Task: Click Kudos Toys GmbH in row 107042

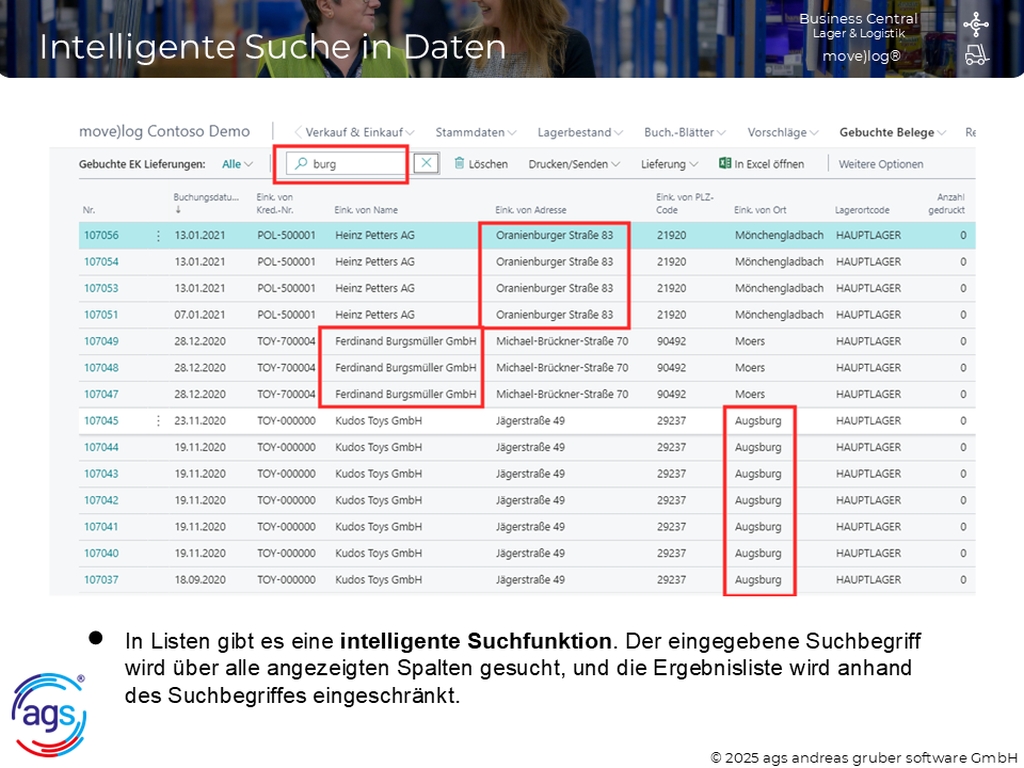Action: [378, 501]
